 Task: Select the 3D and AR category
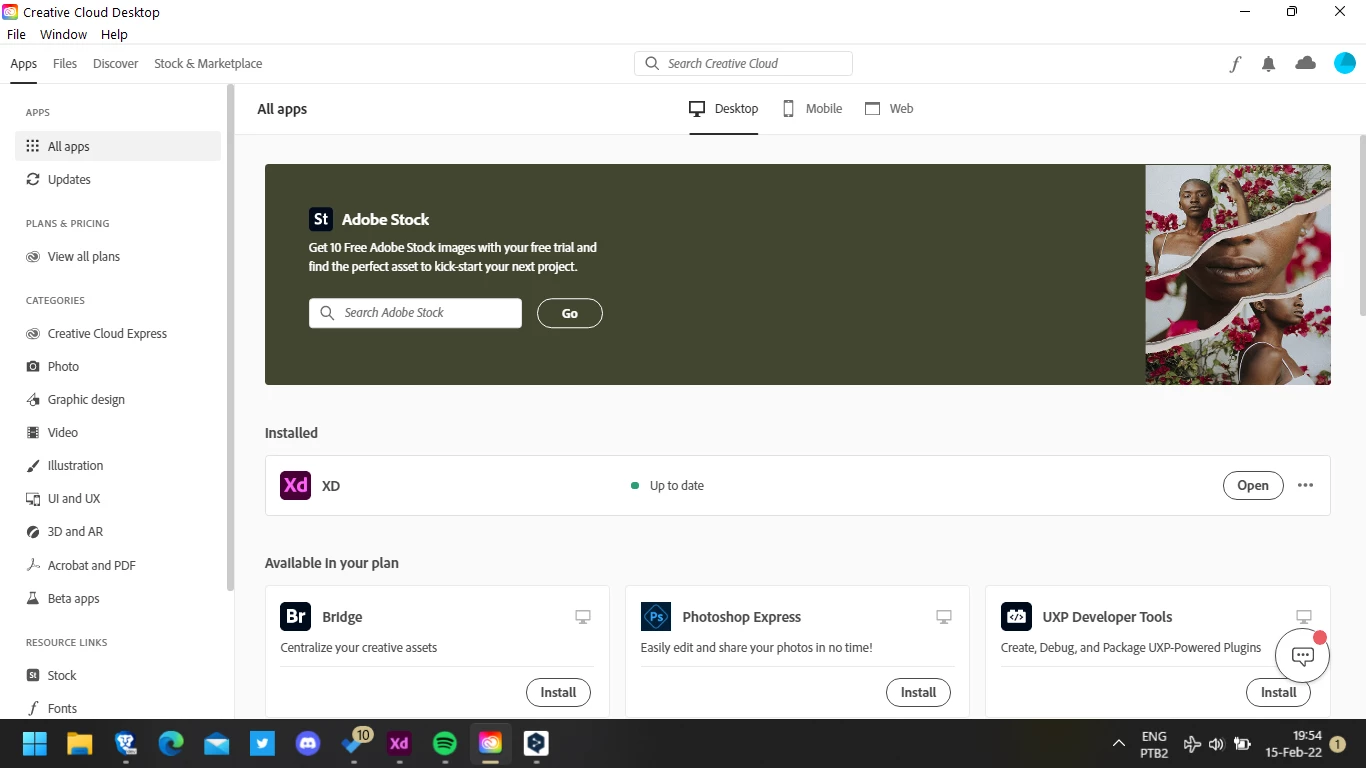click(118, 531)
